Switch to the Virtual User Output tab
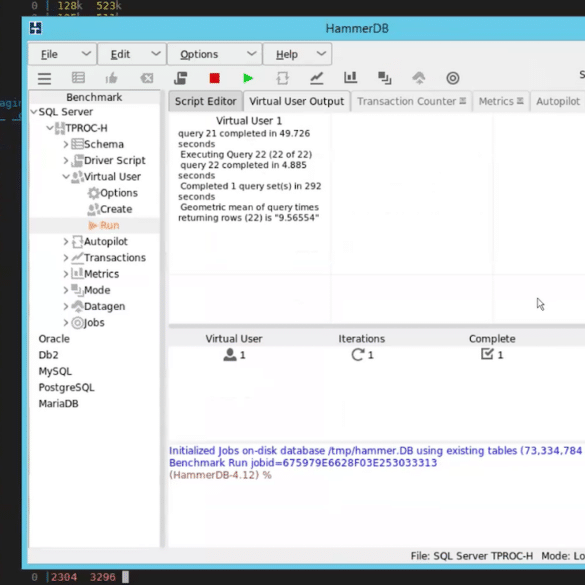585x585 pixels. coord(297,101)
